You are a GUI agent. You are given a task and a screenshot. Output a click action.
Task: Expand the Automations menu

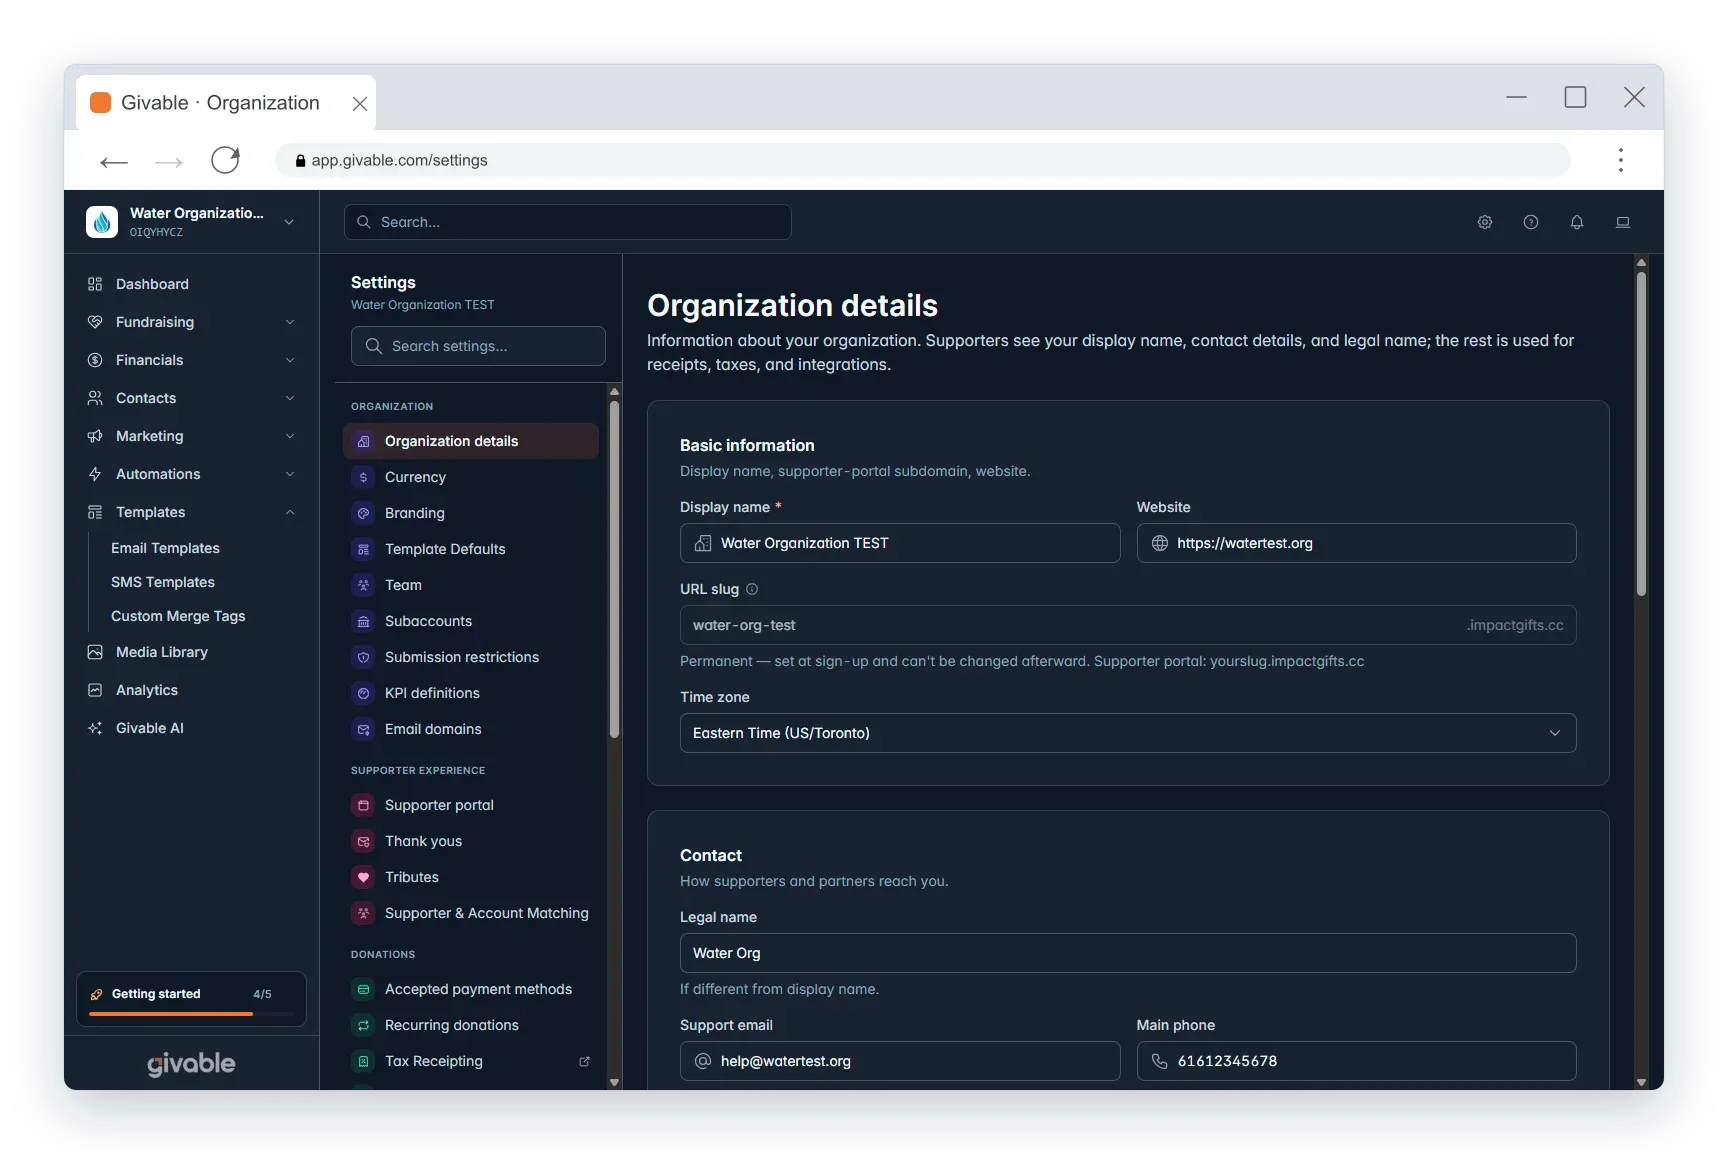(191, 474)
